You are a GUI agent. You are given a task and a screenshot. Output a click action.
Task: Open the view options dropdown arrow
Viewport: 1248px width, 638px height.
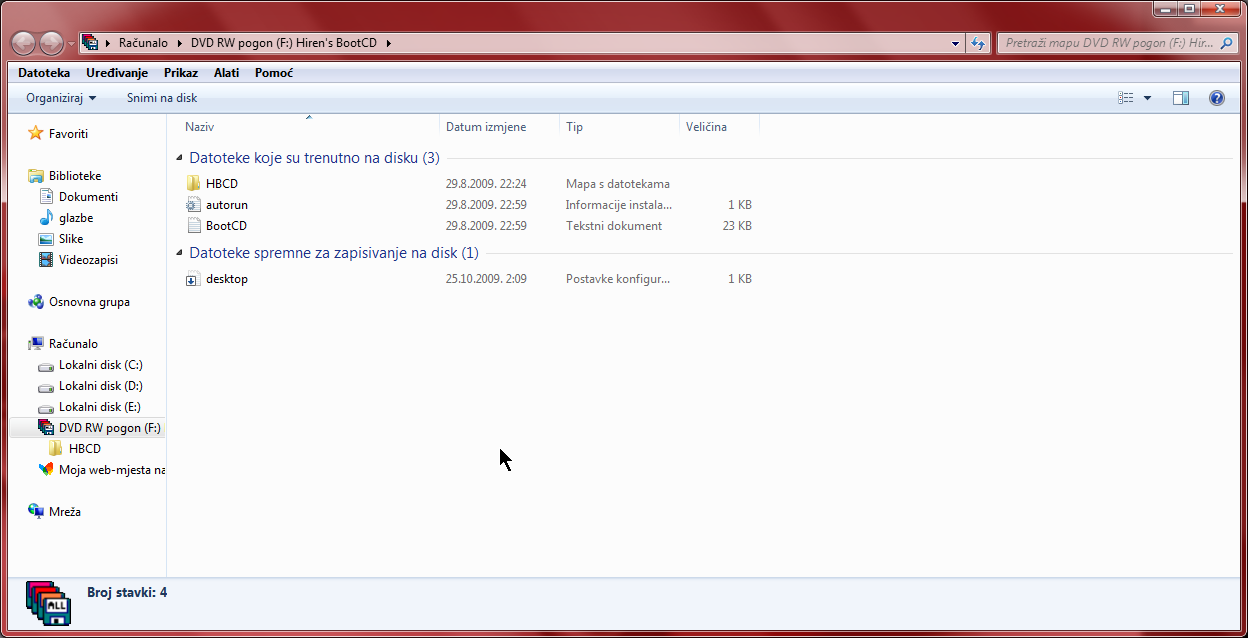[1147, 98]
